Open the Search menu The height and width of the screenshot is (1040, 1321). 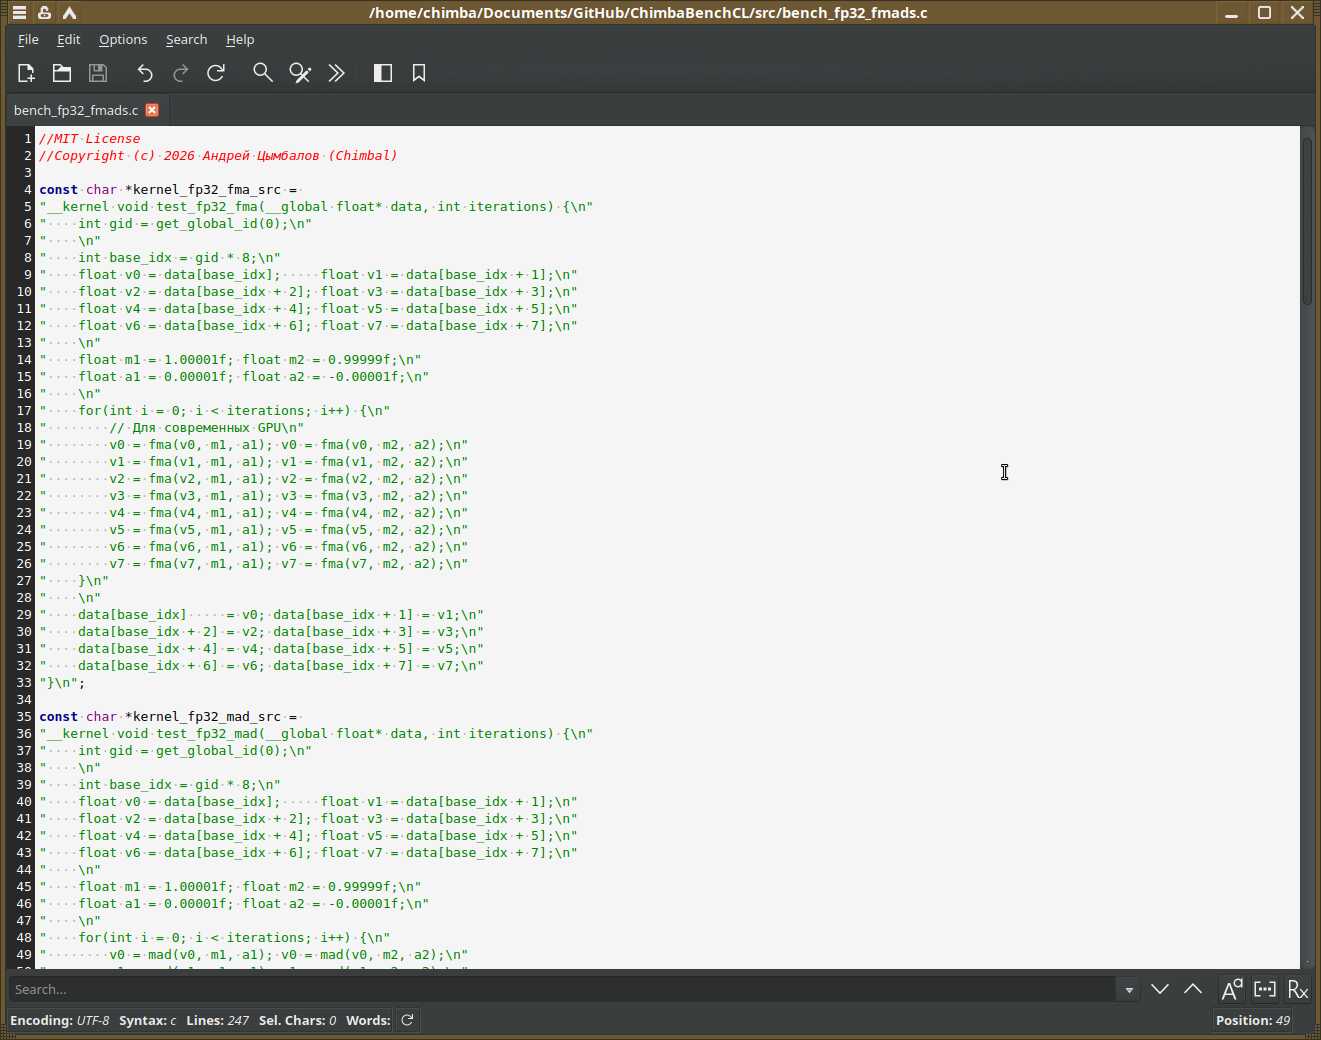point(186,39)
